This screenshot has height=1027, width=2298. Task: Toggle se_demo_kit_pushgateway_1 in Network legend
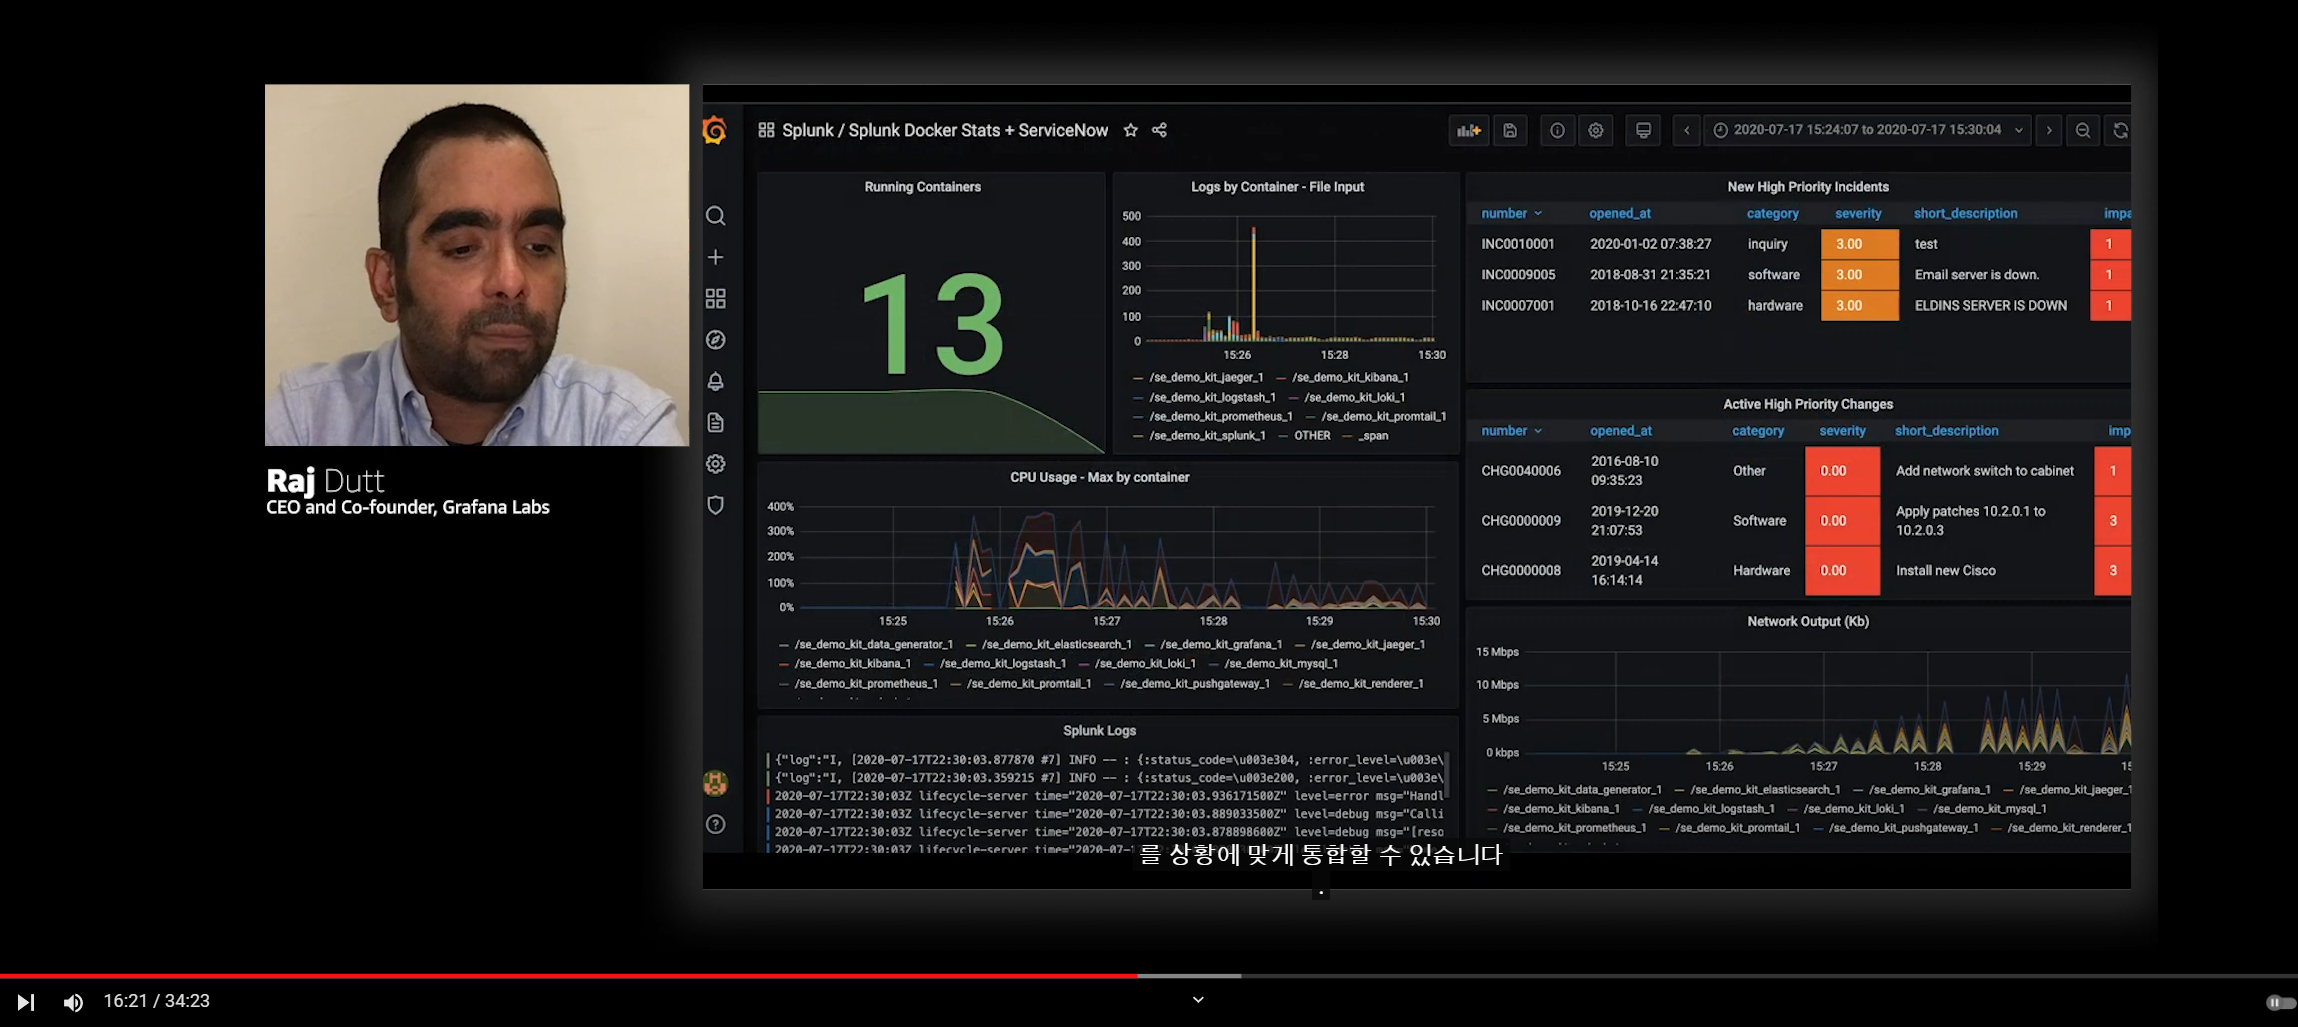tap(1903, 828)
